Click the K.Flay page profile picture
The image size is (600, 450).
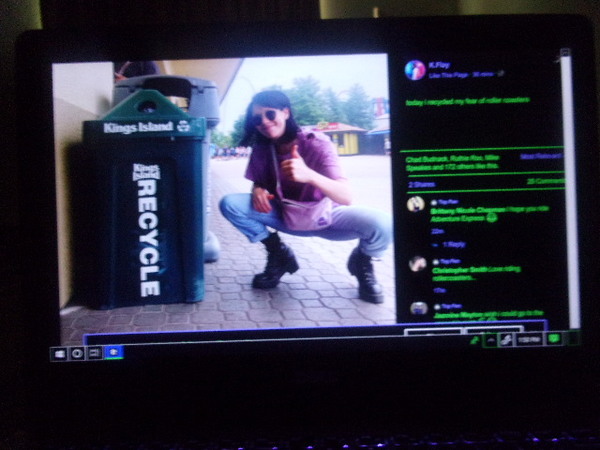click(x=414, y=69)
